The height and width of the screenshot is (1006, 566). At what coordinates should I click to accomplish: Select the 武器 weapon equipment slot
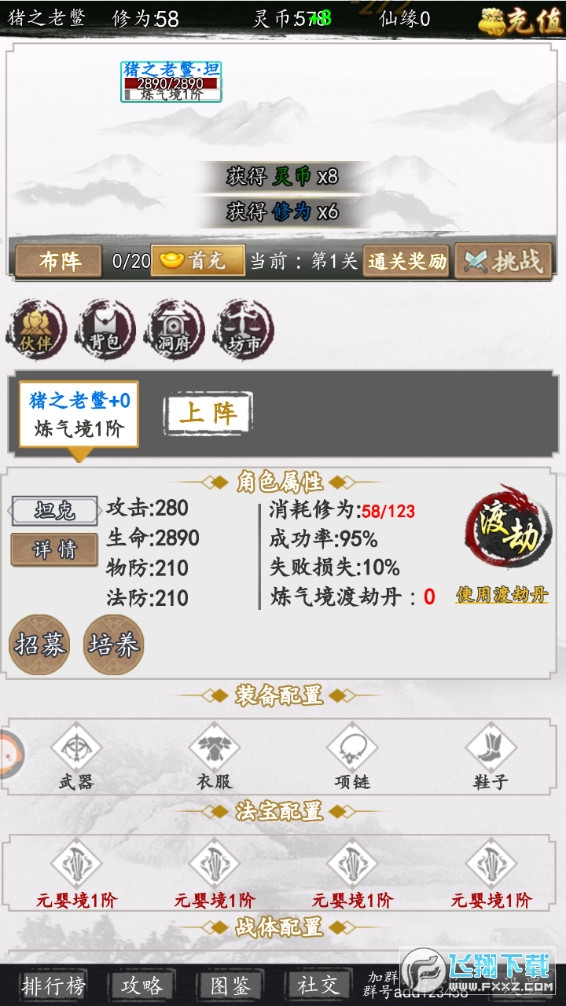(76, 756)
